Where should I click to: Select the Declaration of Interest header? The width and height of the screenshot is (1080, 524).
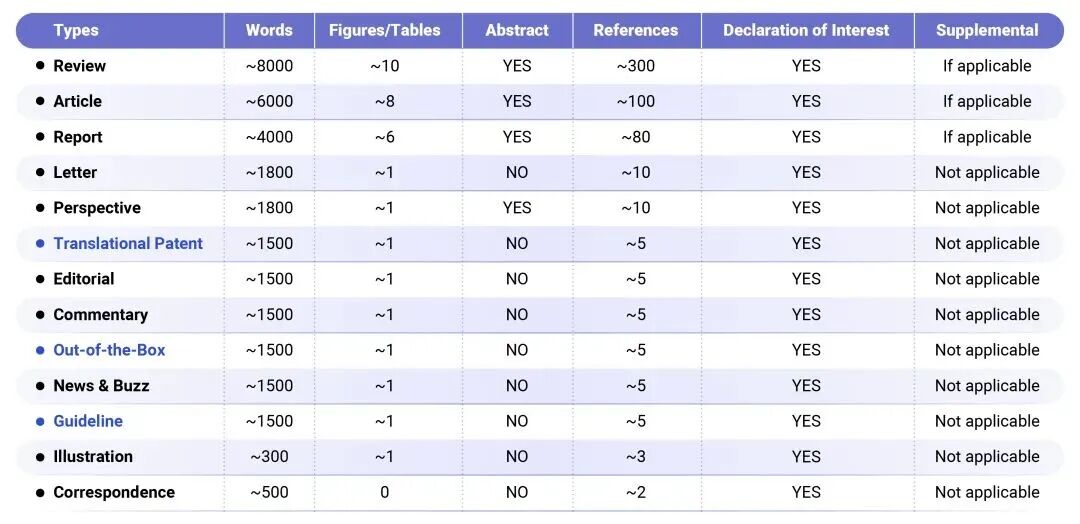coord(806,30)
